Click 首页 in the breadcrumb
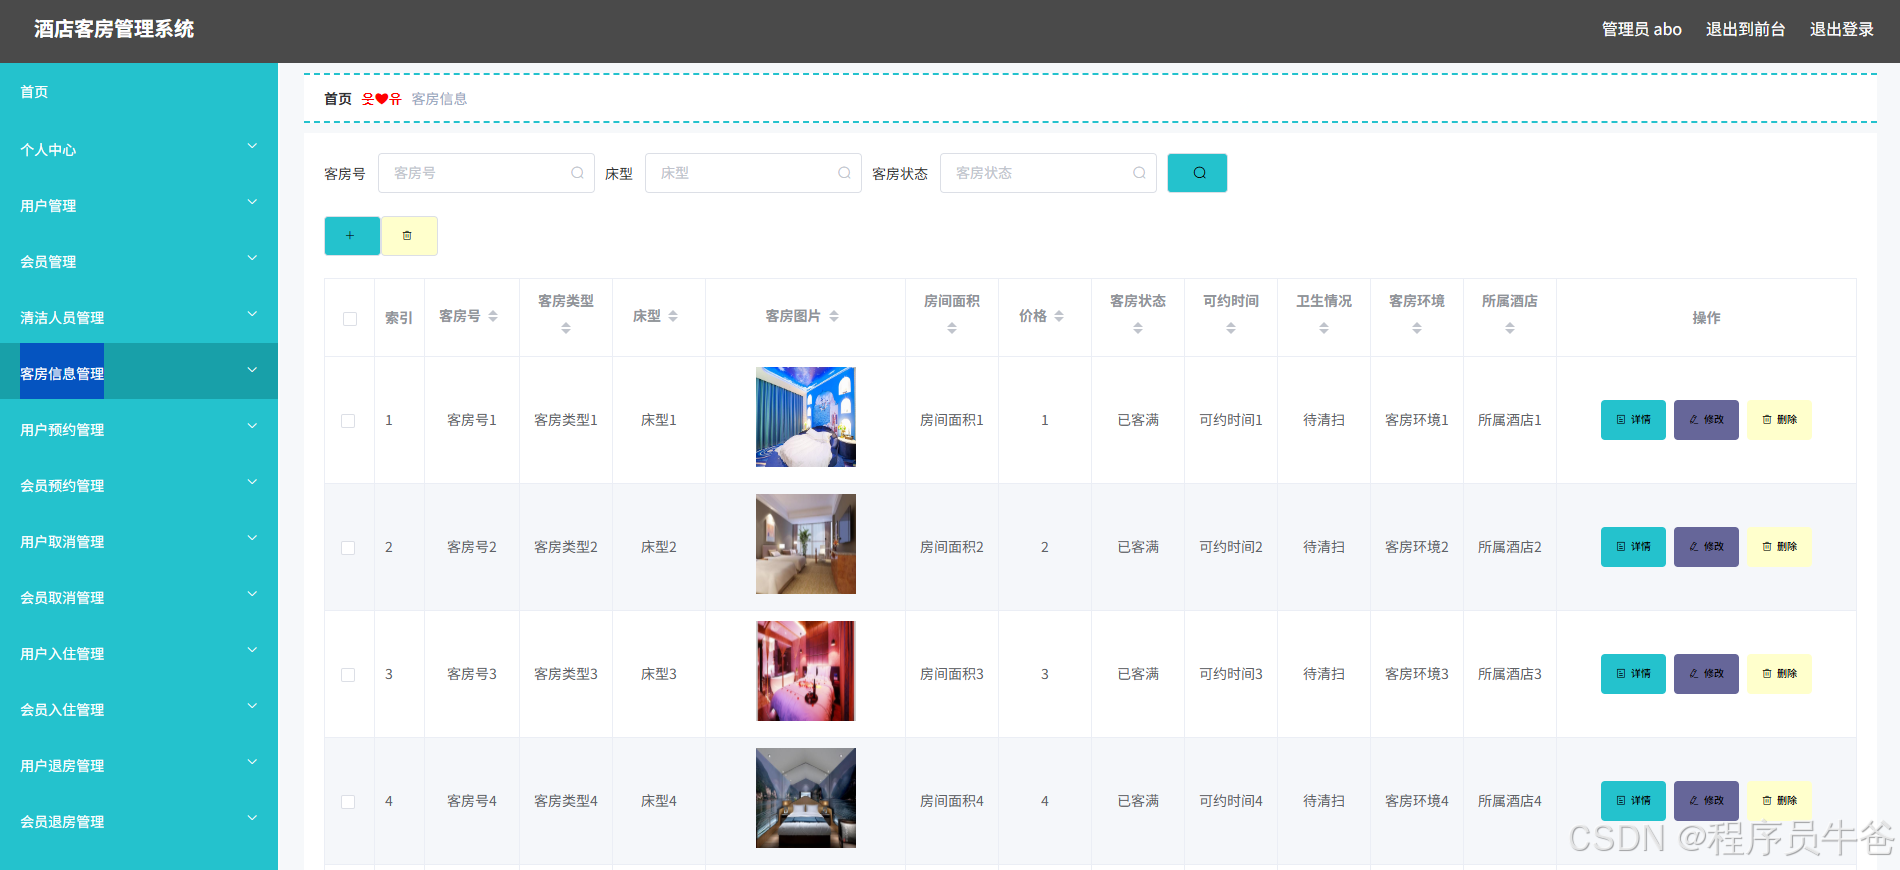Image resolution: width=1900 pixels, height=870 pixels. coord(338,99)
